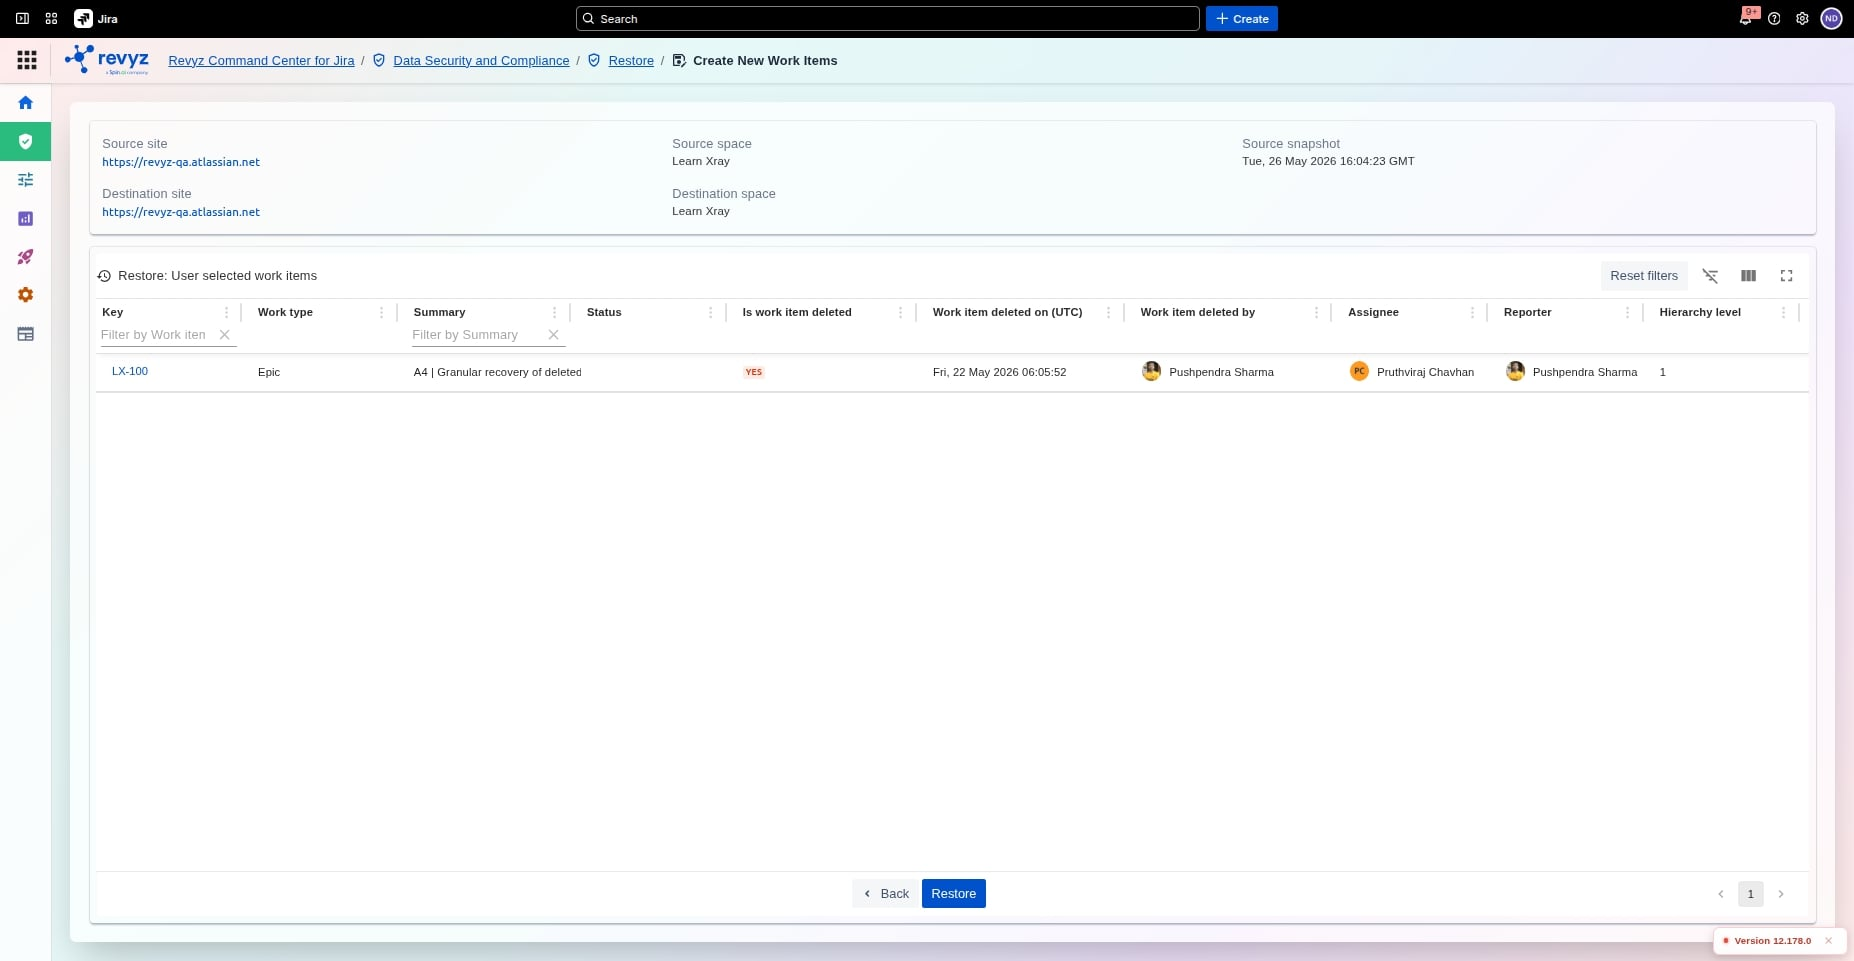Image resolution: width=1854 pixels, height=961 pixels.
Task: Open the app switcher icon in top bar
Action: point(51,19)
